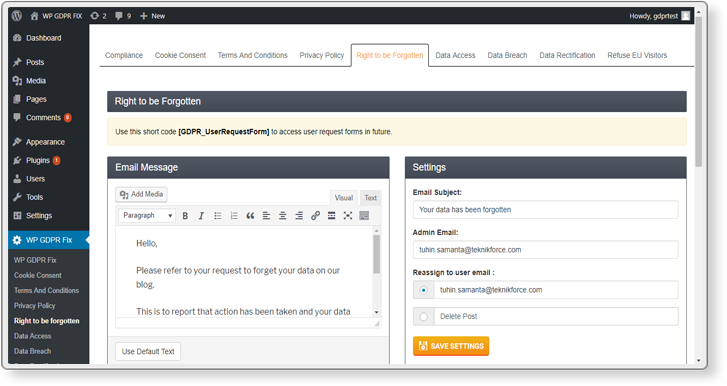Click the Use Default Text button
The width and height of the screenshot is (727, 386).
tap(148, 352)
